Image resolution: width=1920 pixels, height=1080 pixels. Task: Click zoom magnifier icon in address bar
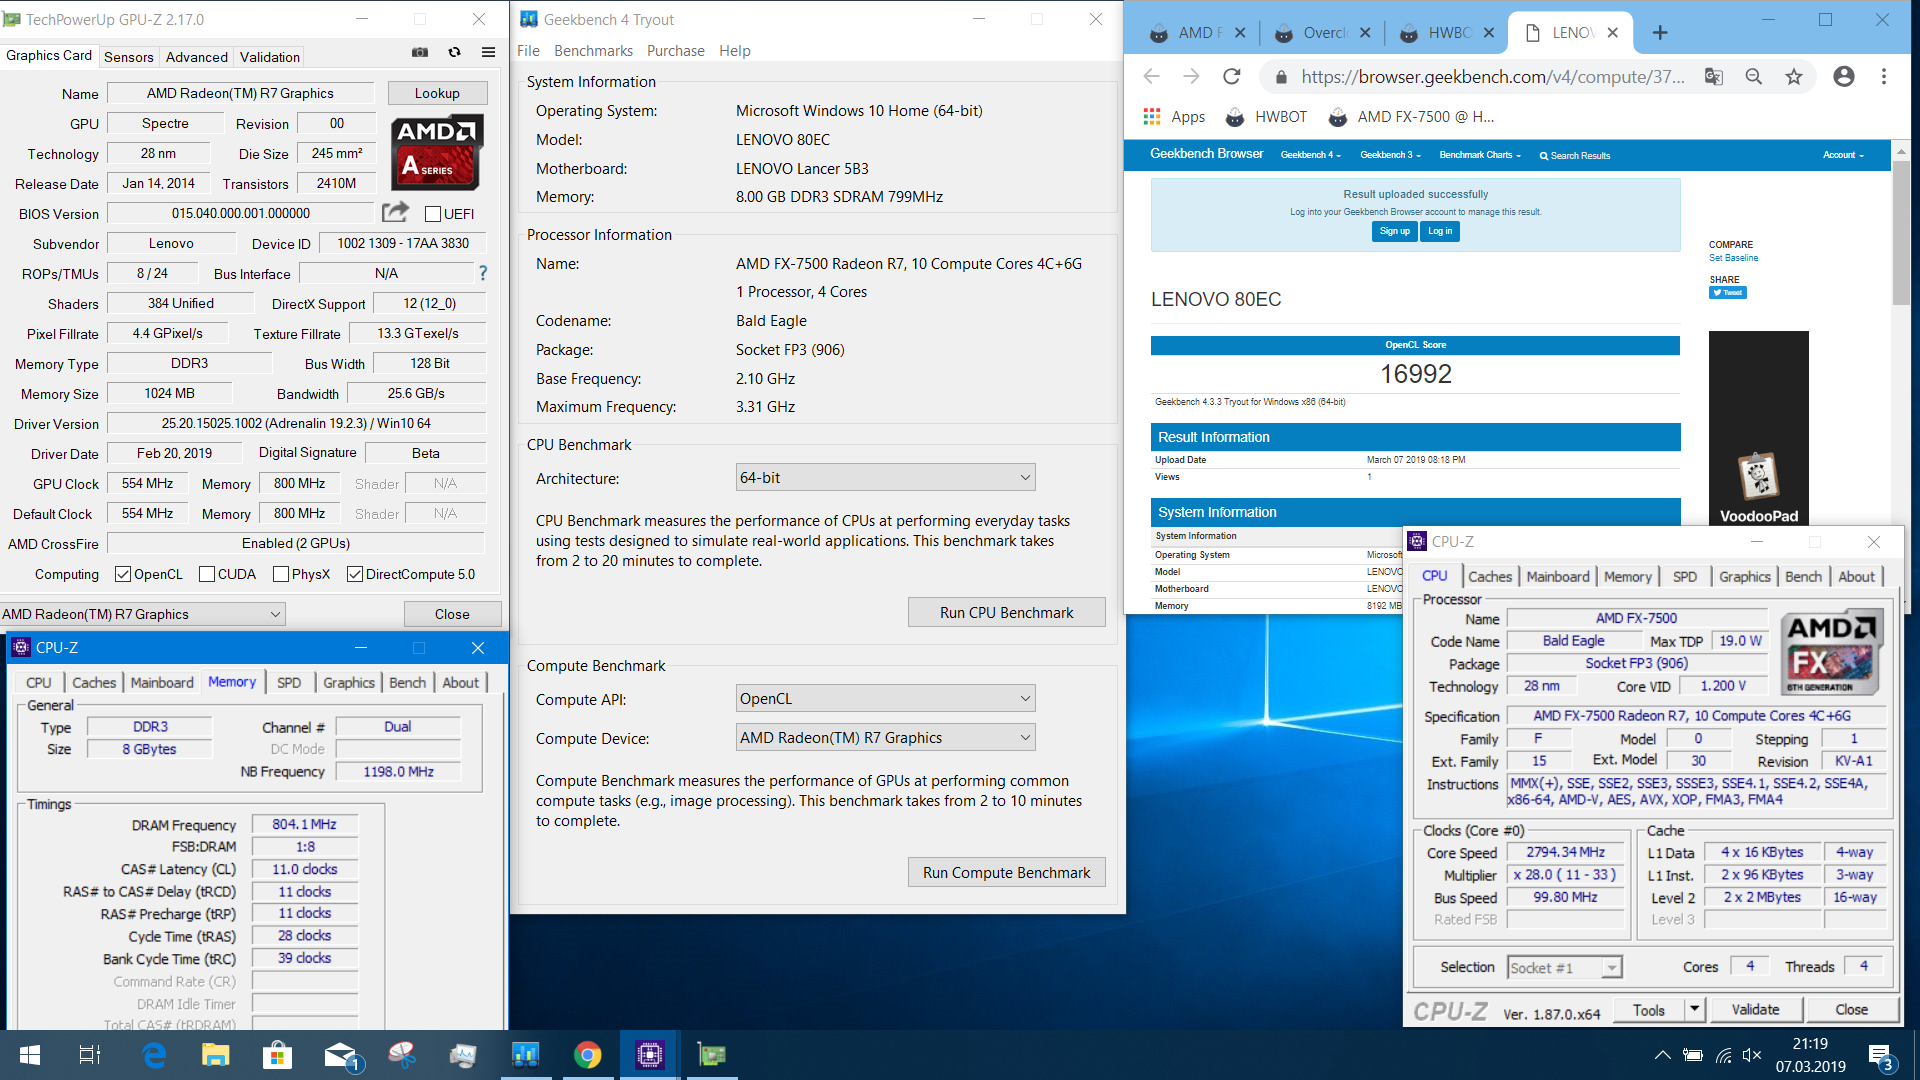pyautogui.click(x=1754, y=77)
